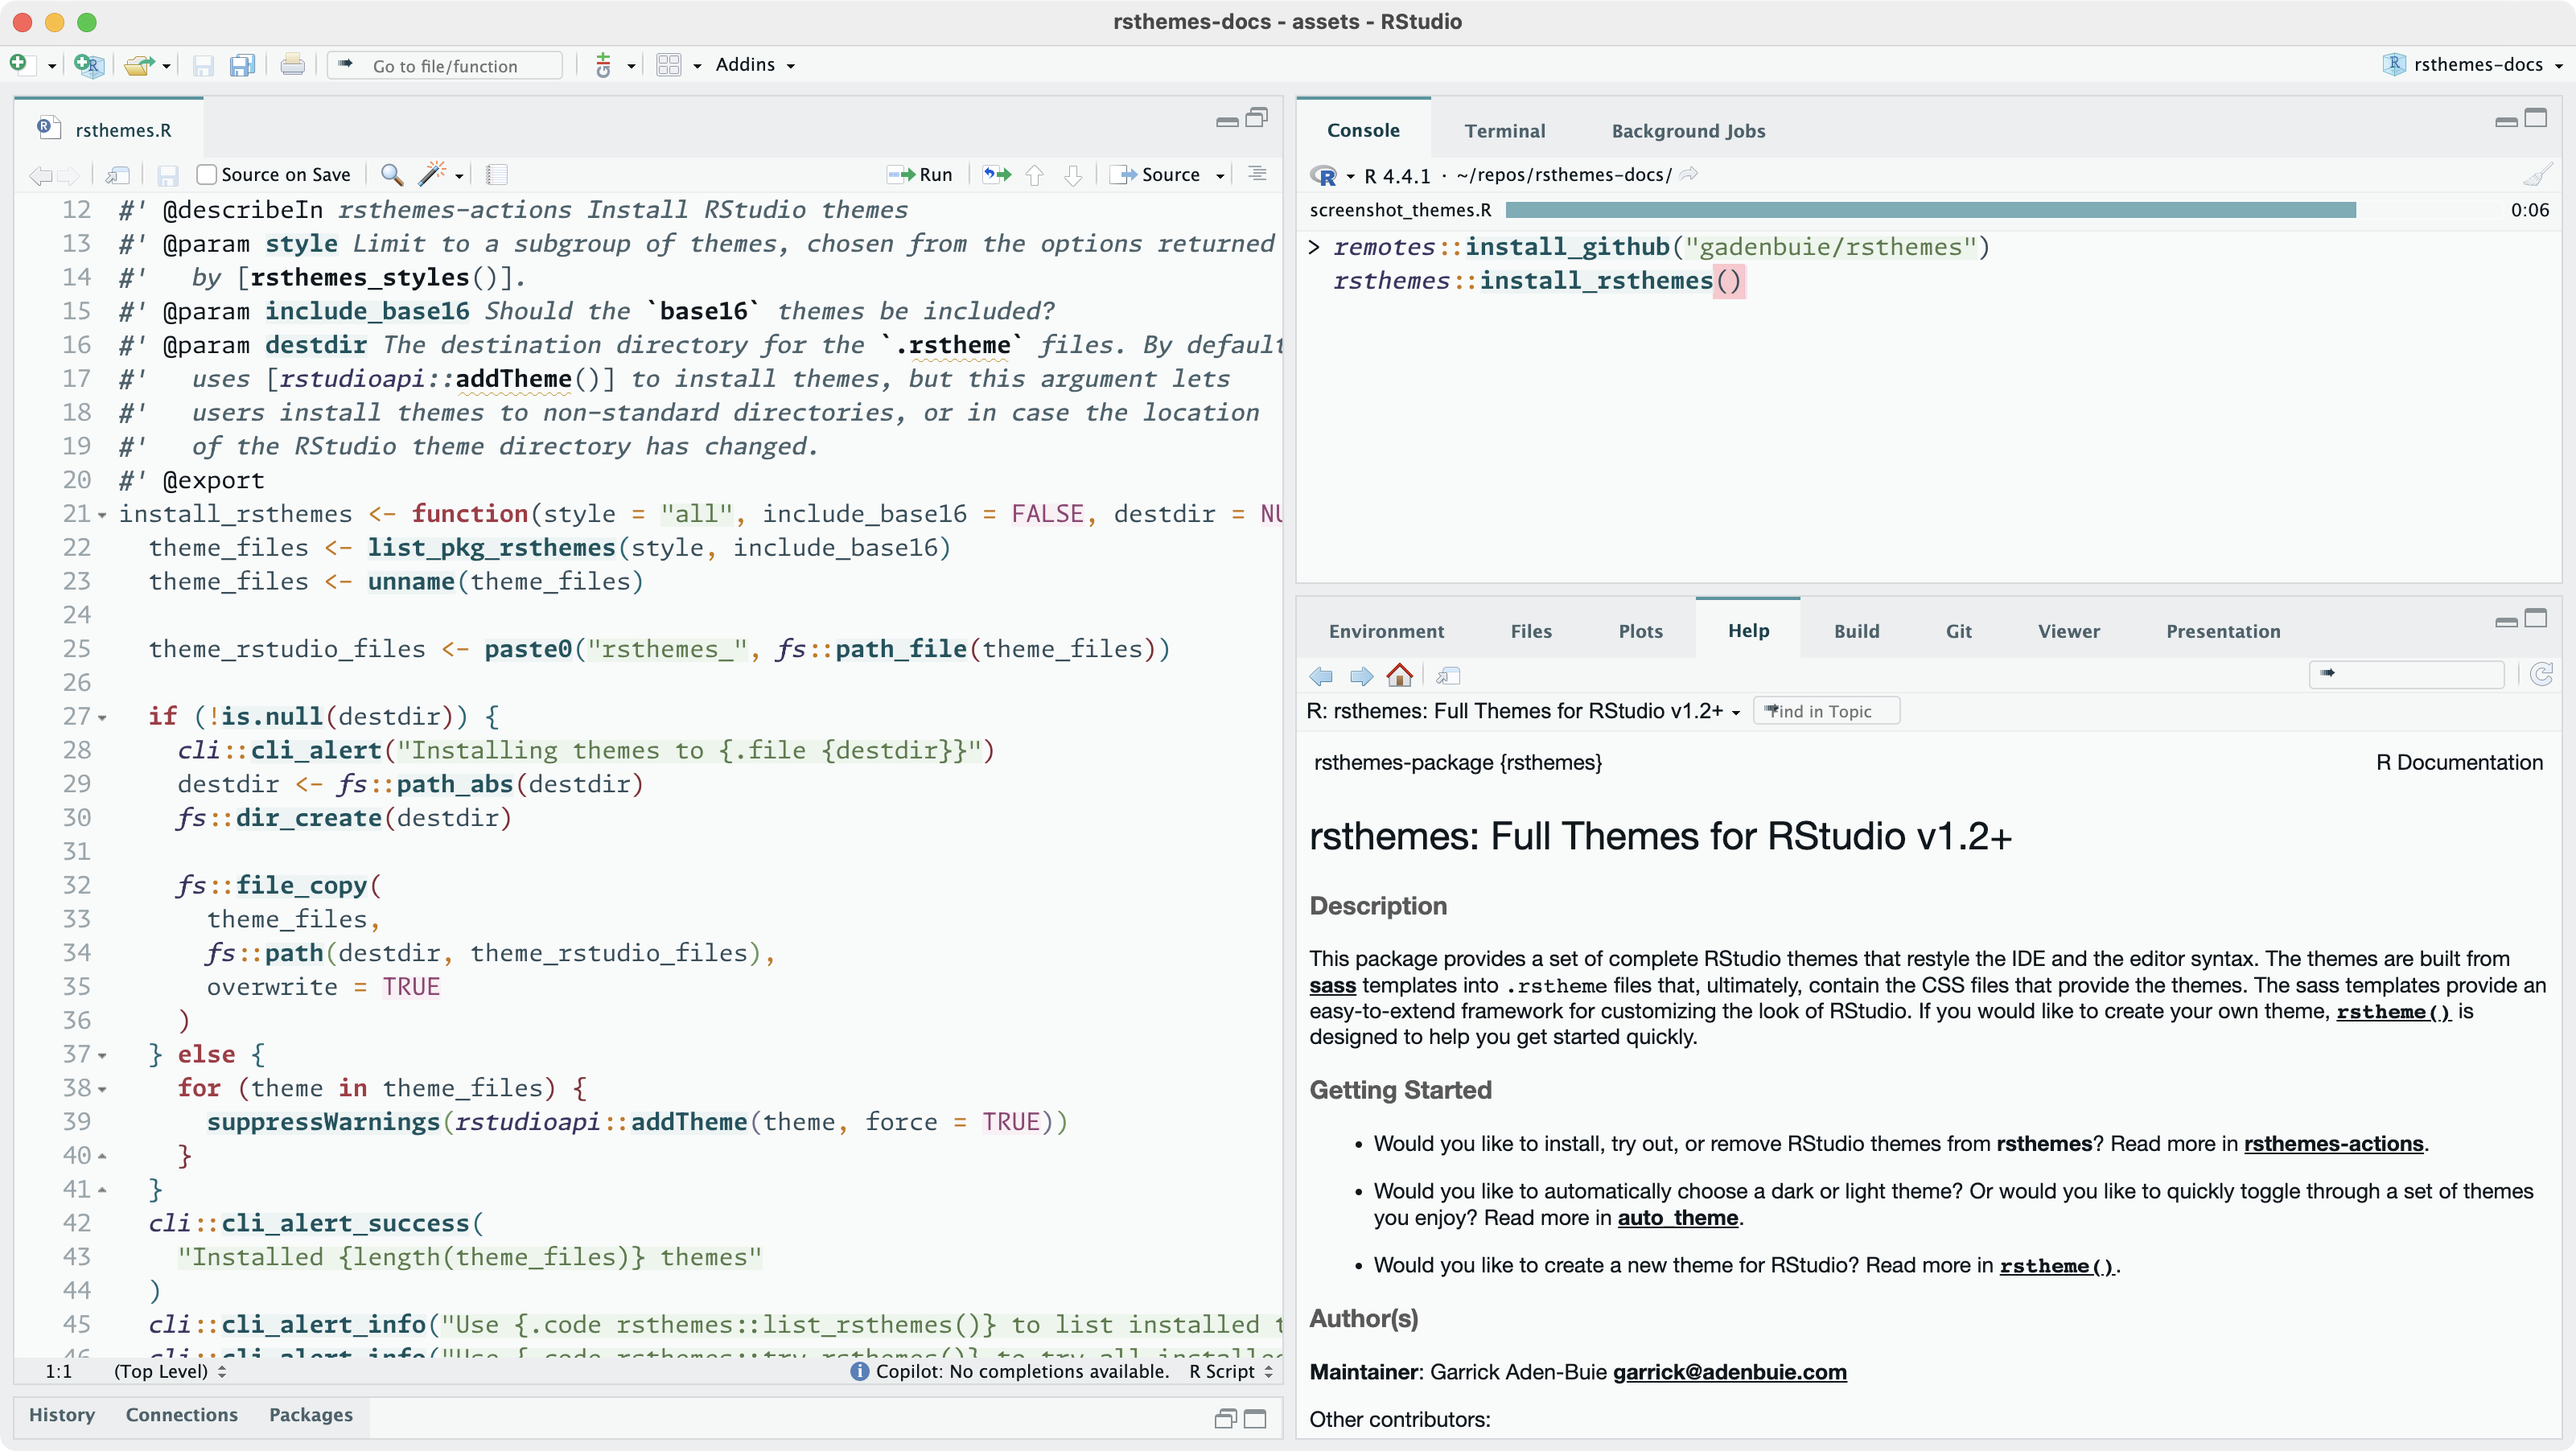Click the Help pane refresh icon
This screenshot has width=2576, height=1451.
[x=2541, y=675]
